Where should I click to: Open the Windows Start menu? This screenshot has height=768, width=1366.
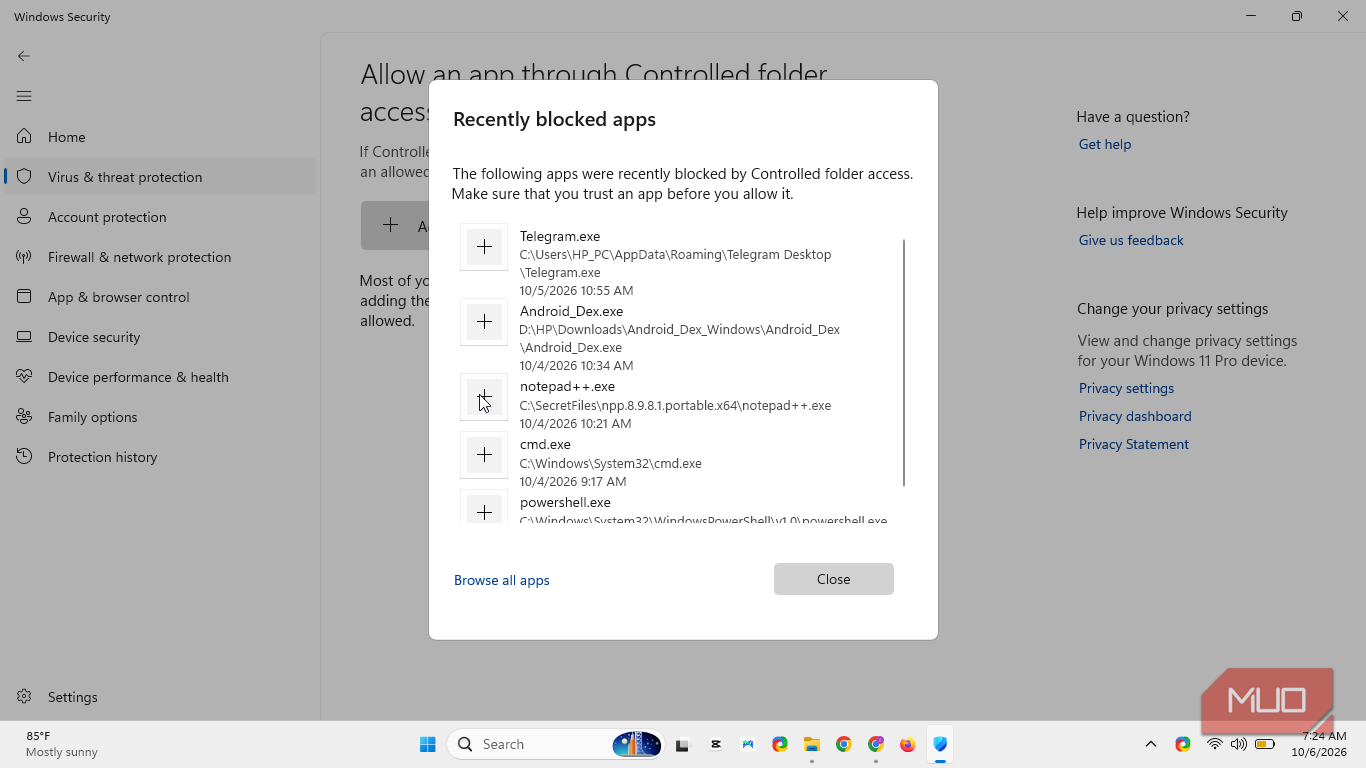428,744
